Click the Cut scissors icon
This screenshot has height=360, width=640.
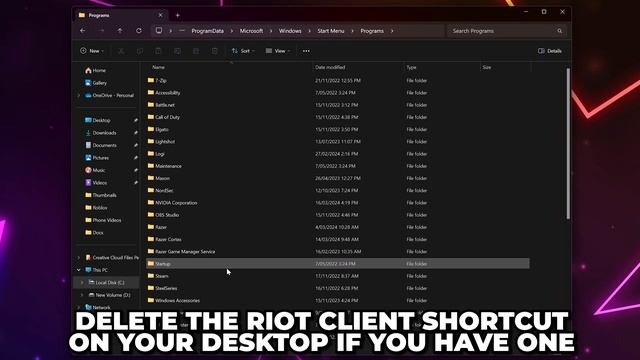[121, 51]
